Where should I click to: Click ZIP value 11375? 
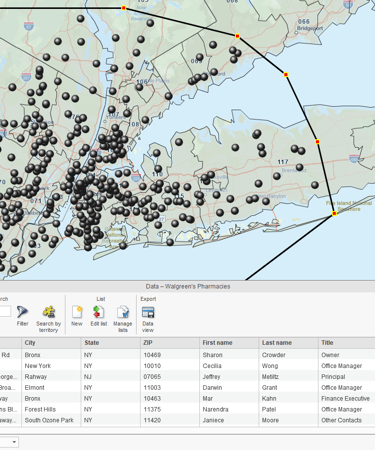click(x=152, y=409)
